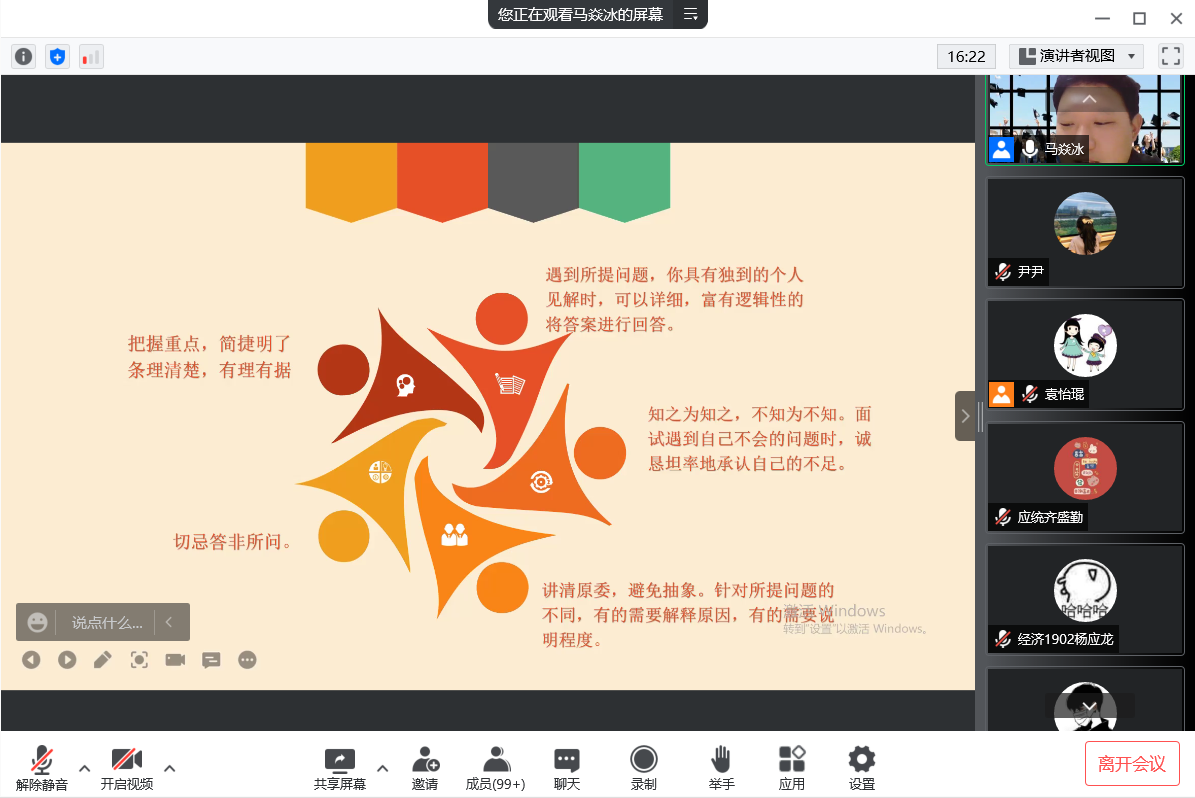
Task: Select the pencil annotation tool
Action: [x=102, y=660]
